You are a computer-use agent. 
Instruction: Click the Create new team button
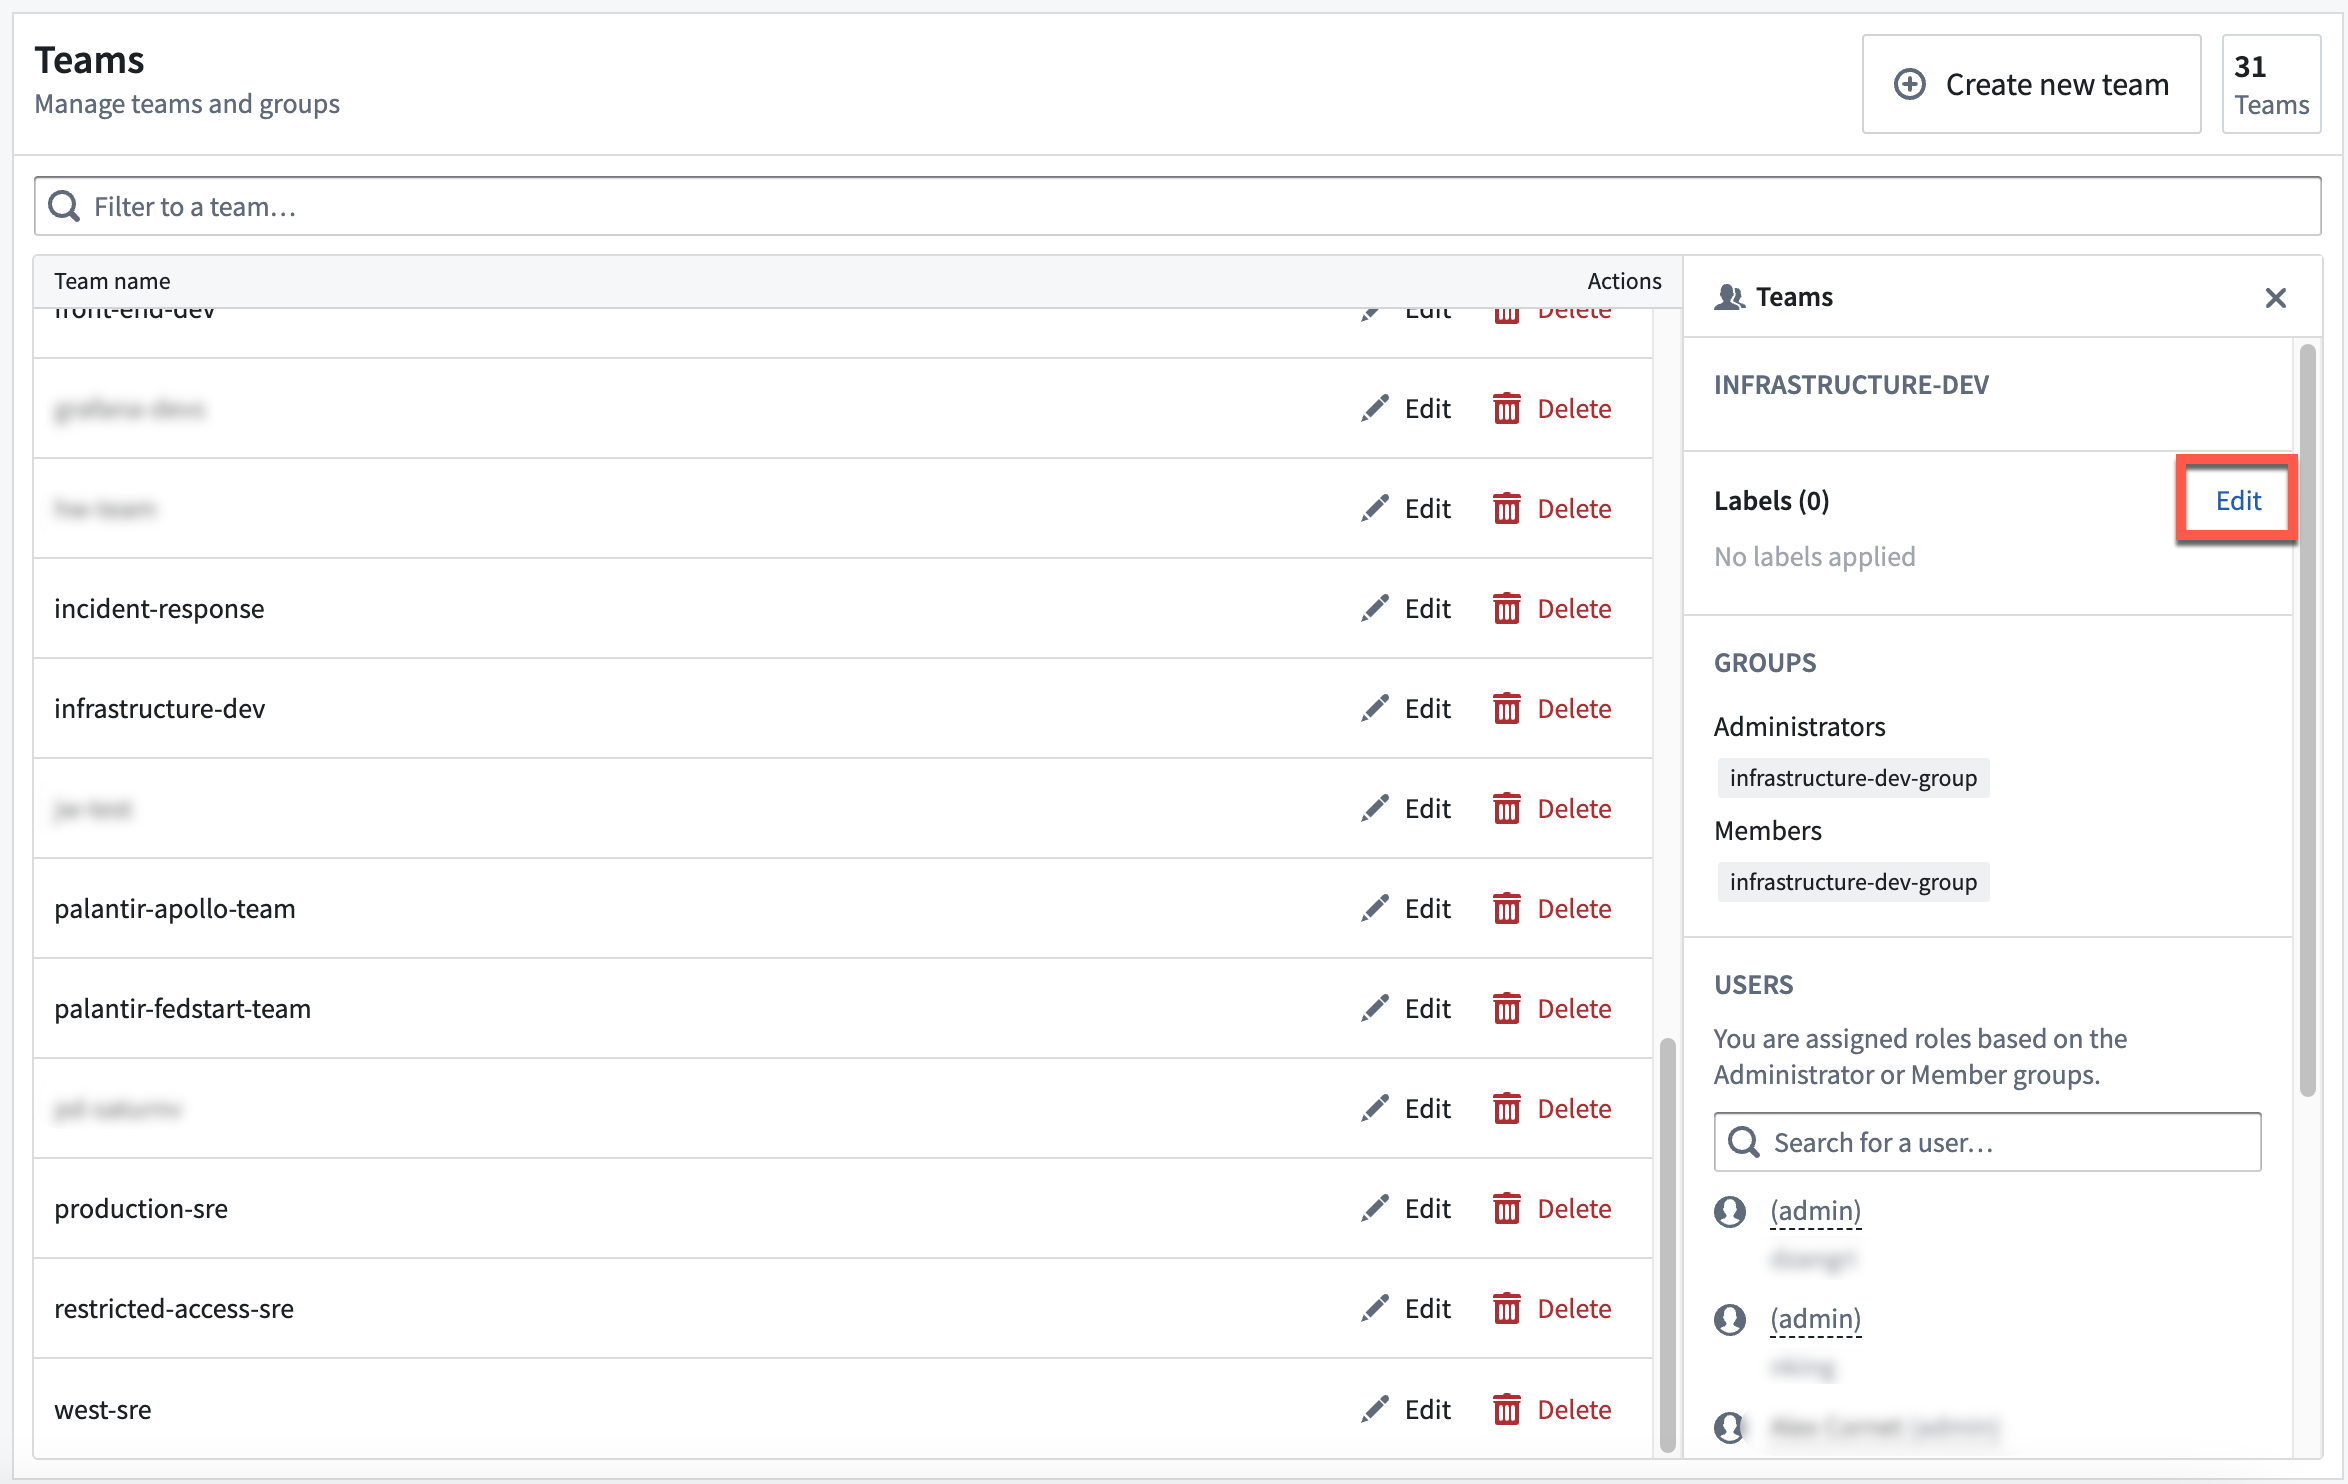click(2031, 84)
